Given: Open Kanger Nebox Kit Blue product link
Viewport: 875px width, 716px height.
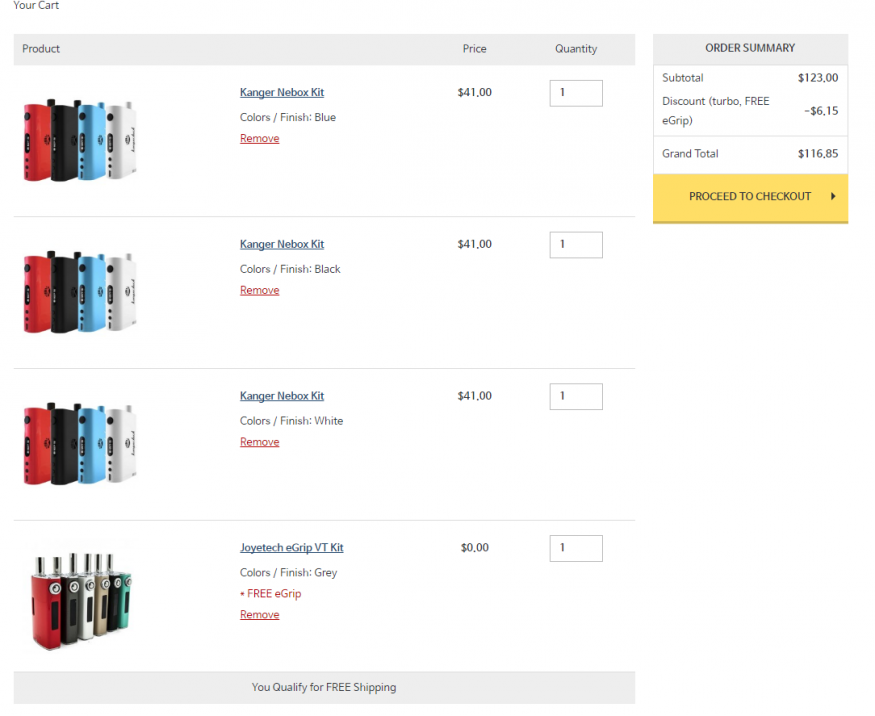Looking at the screenshot, I should tap(282, 93).
